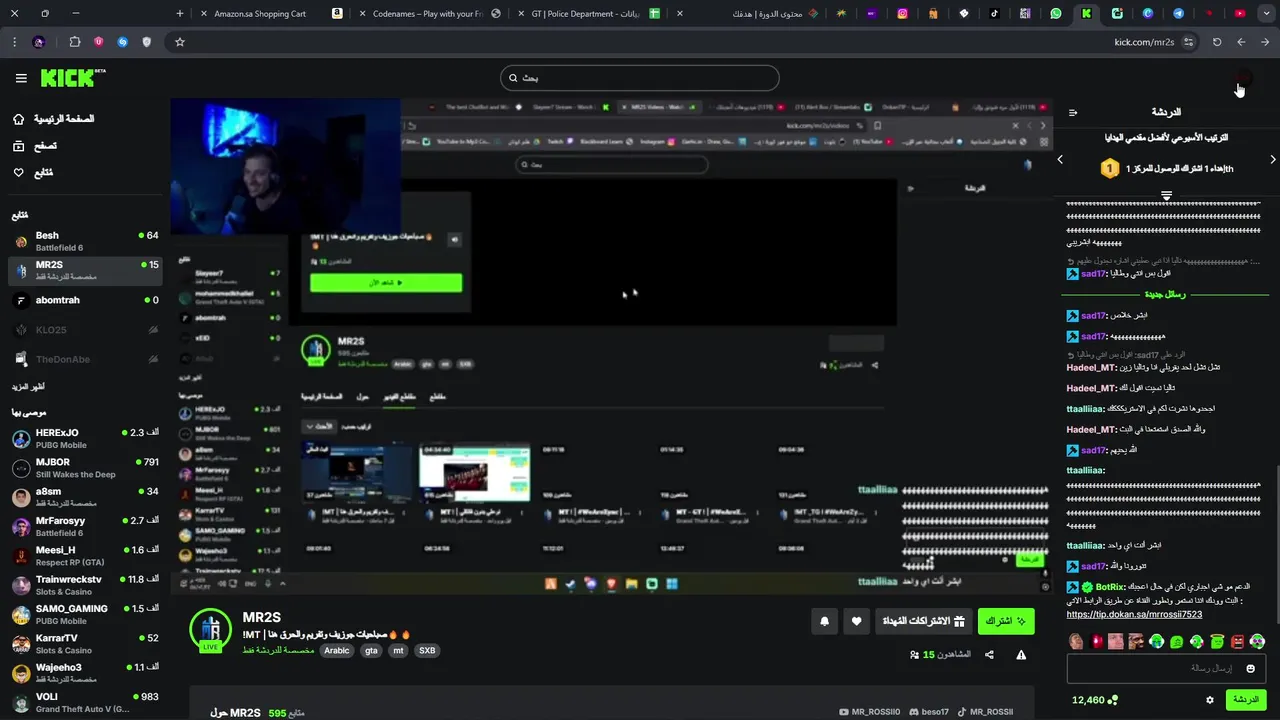
Task: Click the MR2S live avatar
Action: (210, 630)
